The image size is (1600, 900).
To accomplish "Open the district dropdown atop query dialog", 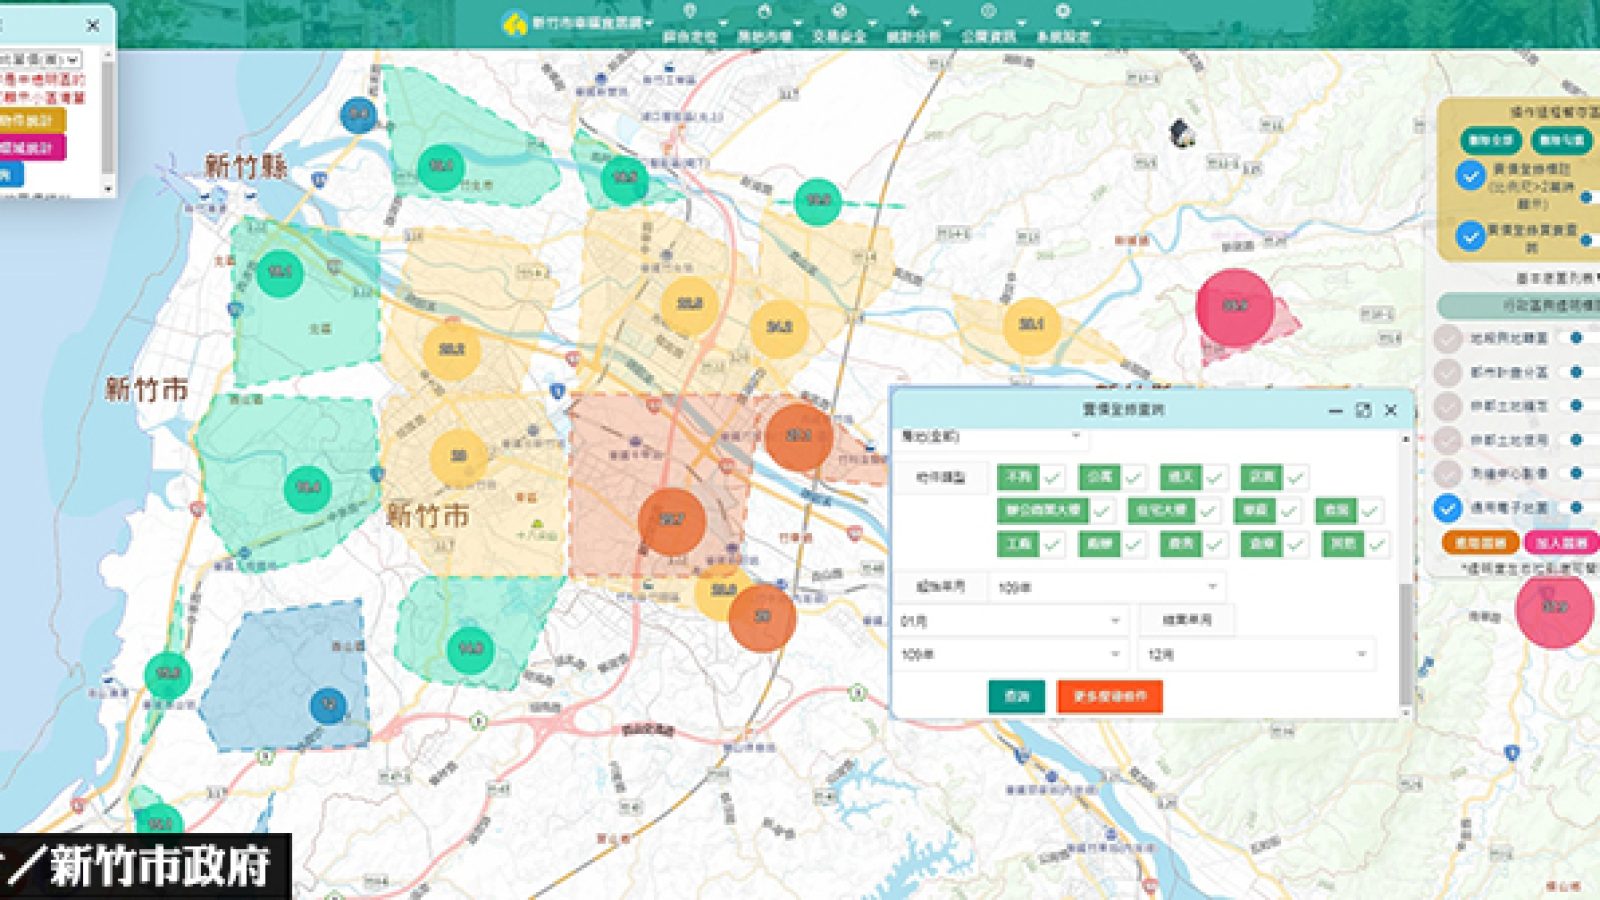I will point(990,437).
